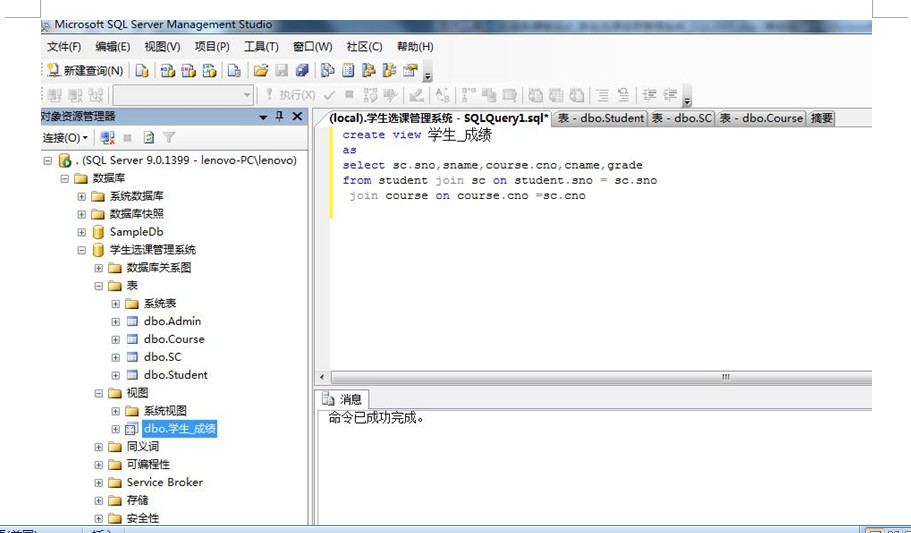This screenshot has width=911, height=533.
Task: Open the Tools (工具) menu
Action: click(x=261, y=46)
